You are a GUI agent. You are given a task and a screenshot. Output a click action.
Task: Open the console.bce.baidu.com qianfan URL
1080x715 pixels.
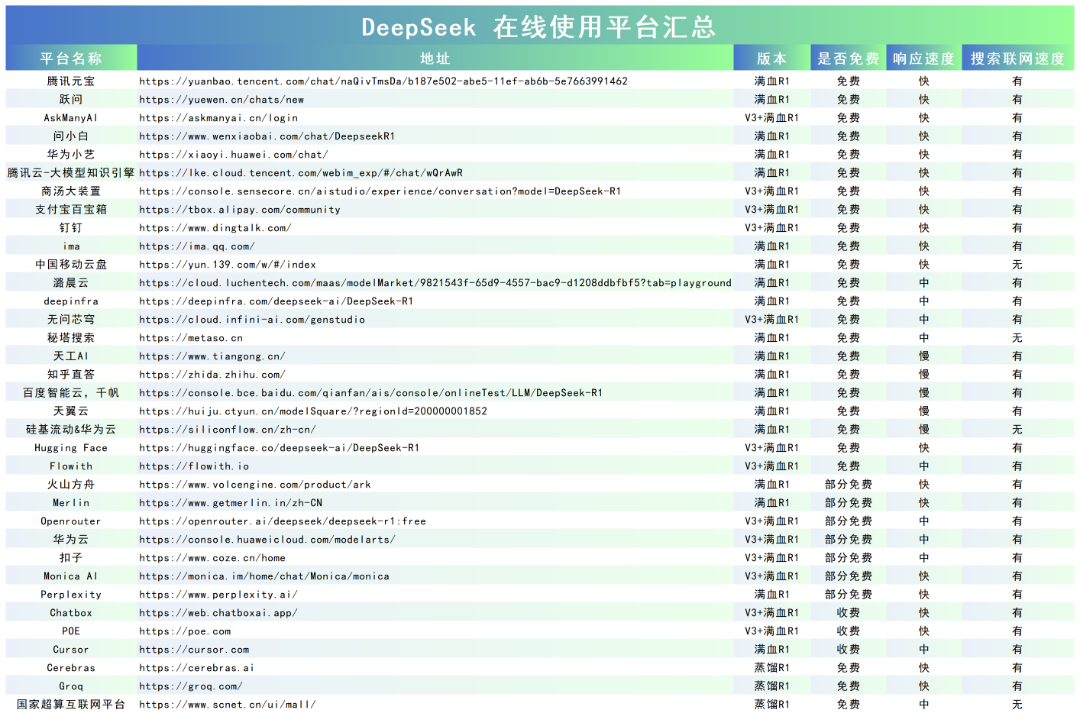coord(371,393)
